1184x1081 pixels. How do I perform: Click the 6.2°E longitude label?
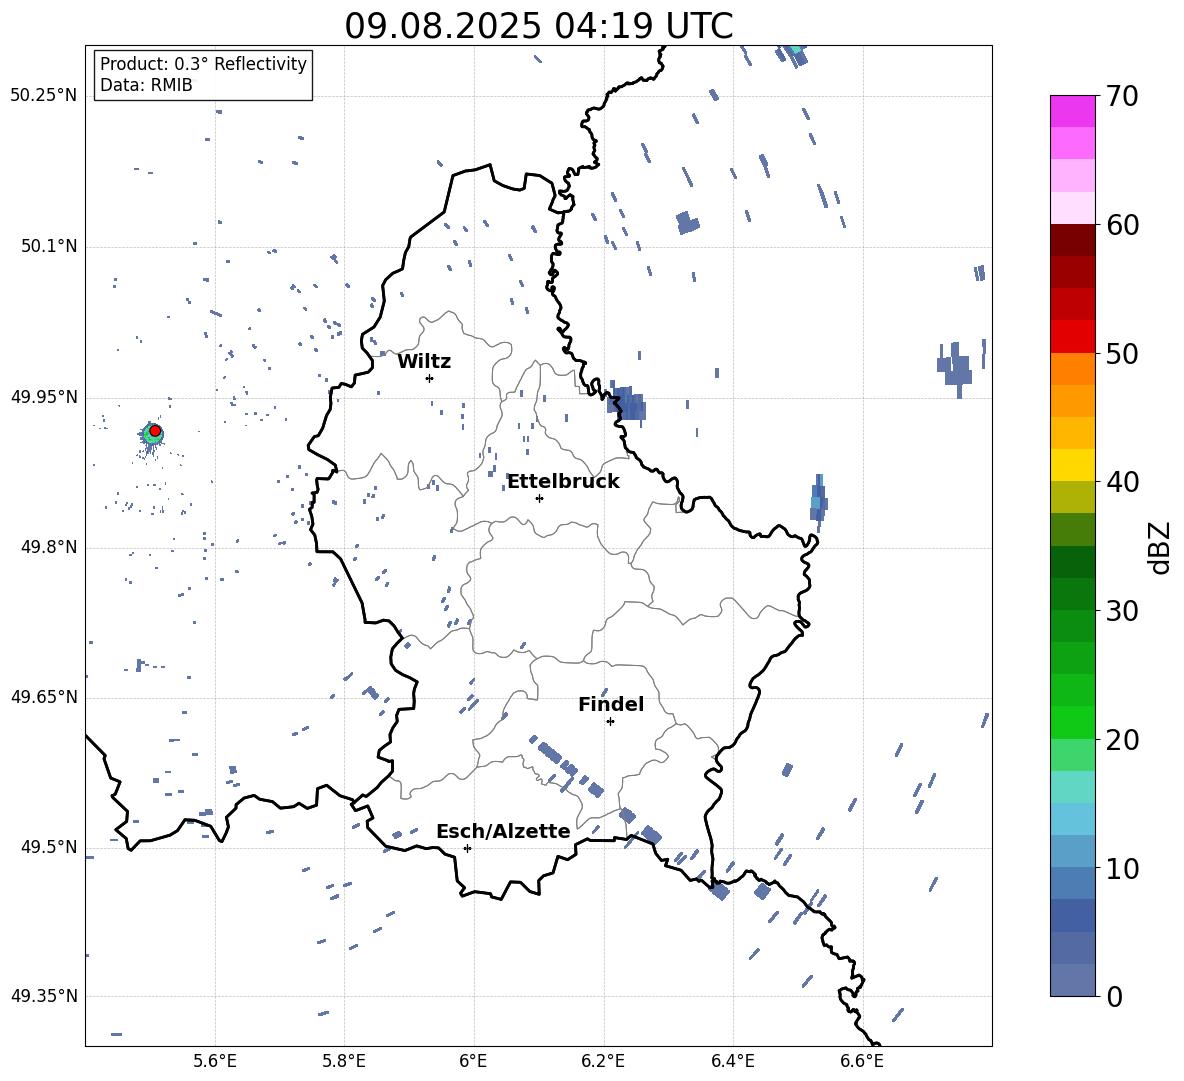(603, 1061)
